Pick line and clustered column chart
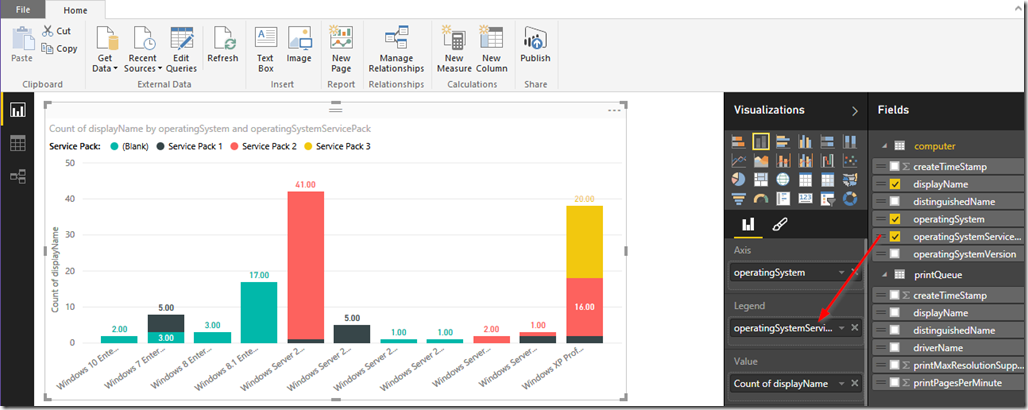 (x=805, y=160)
